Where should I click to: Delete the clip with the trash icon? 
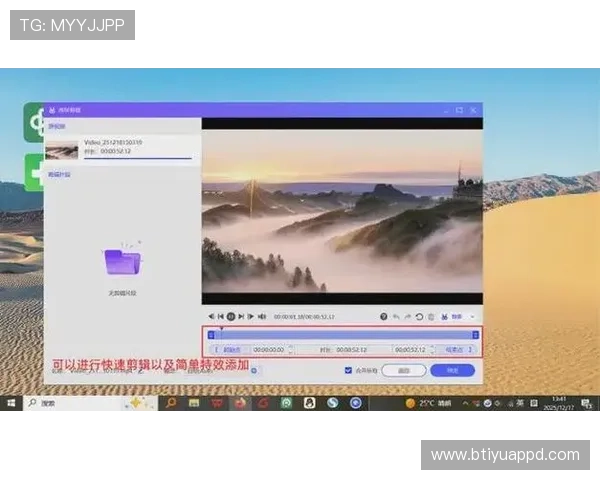pos(431,317)
